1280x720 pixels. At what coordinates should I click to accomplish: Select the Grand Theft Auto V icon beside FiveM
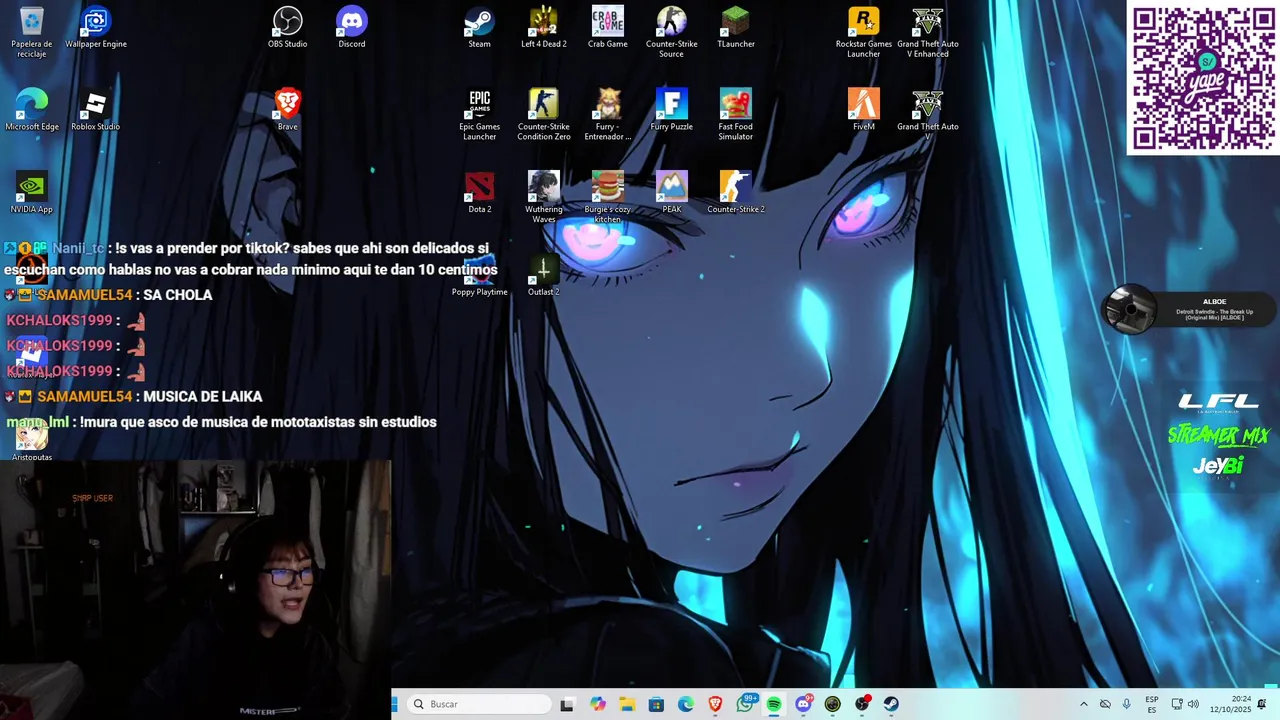(928, 112)
